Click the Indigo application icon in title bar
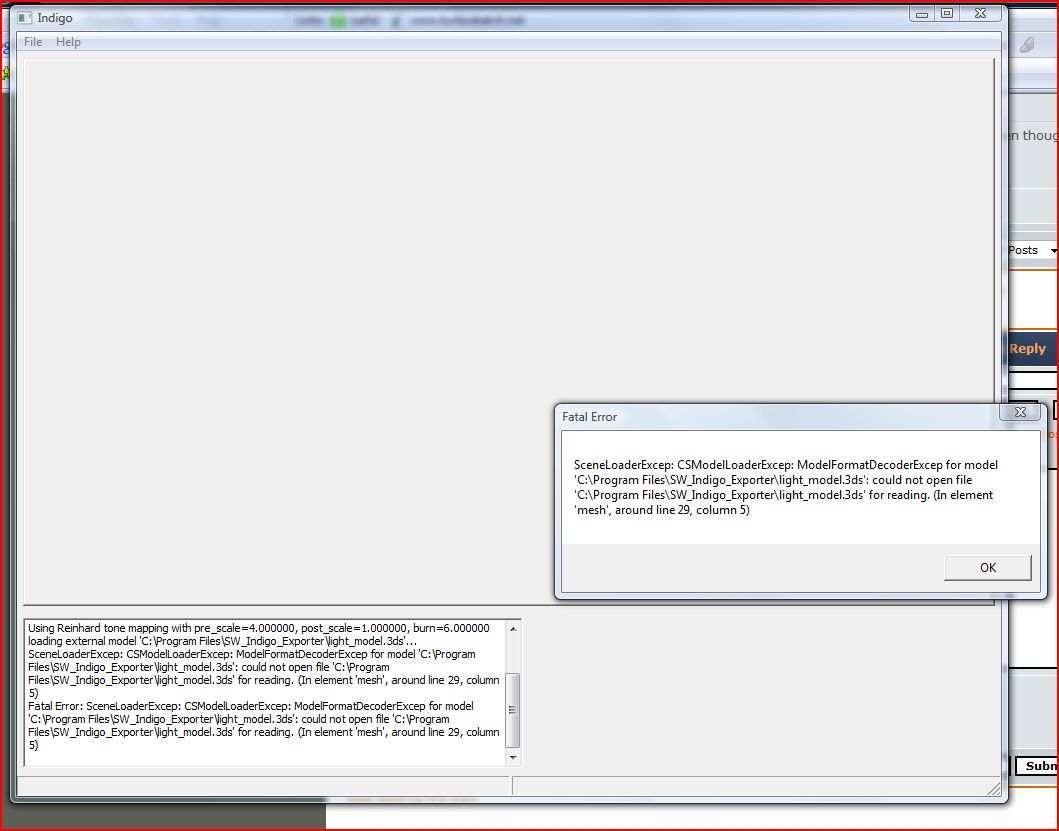 pyautogui.click(x=25, y=18)
